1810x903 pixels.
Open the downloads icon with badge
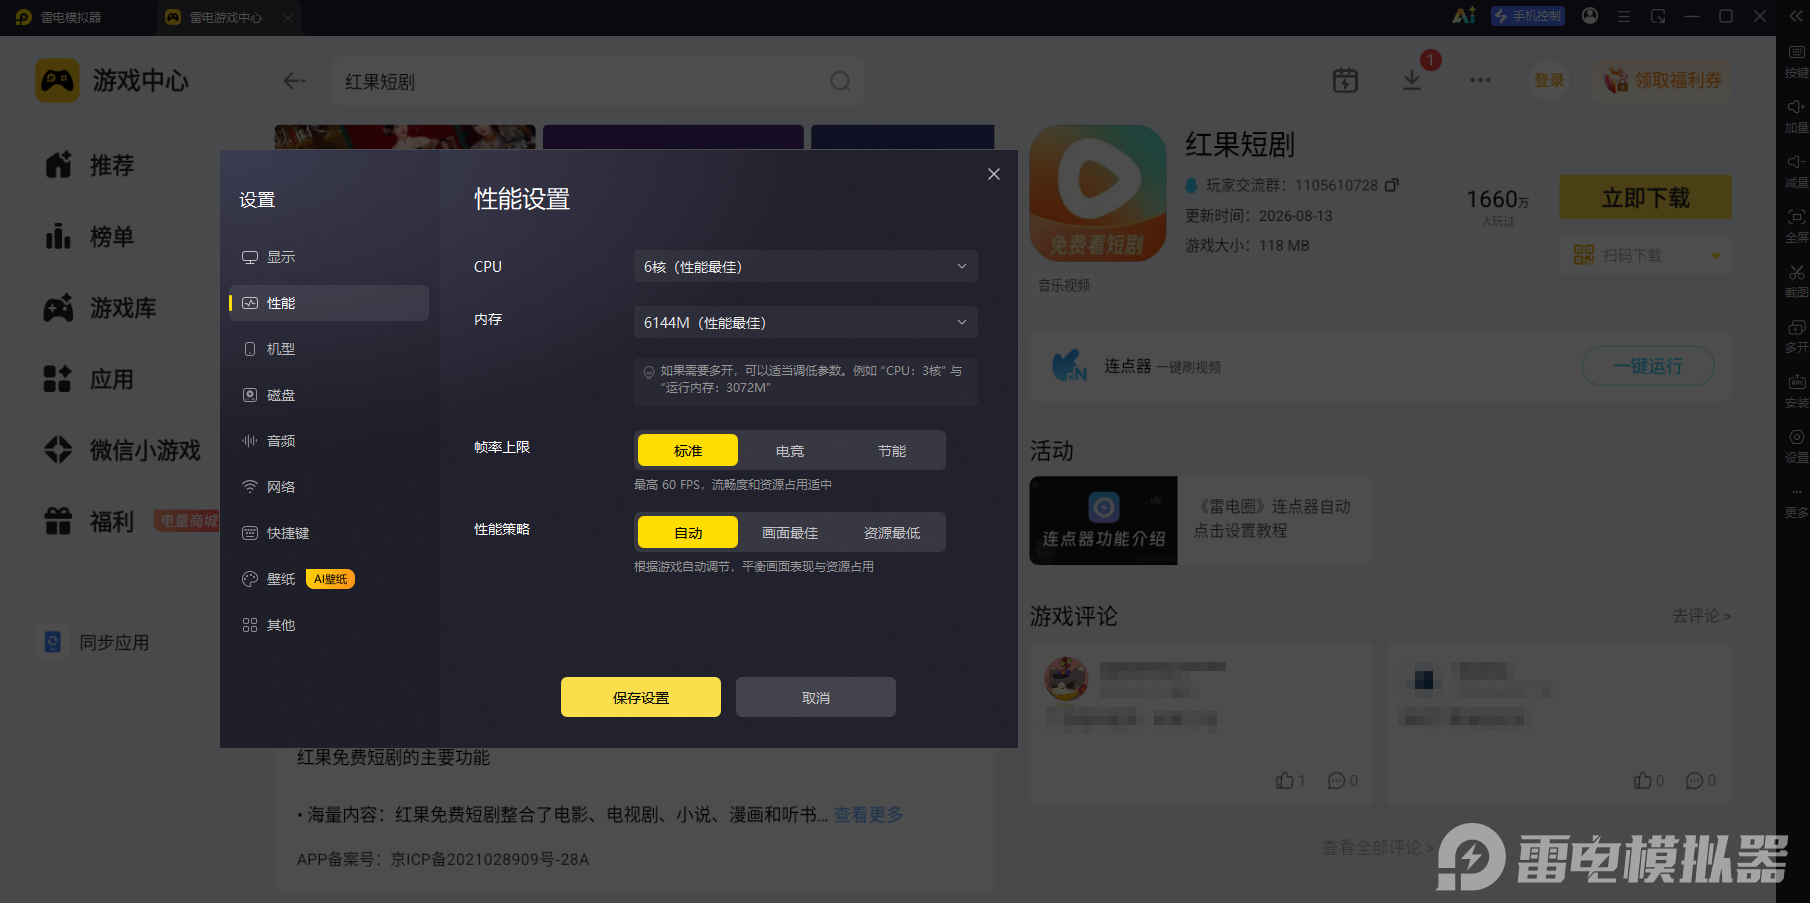(1412, 80)
